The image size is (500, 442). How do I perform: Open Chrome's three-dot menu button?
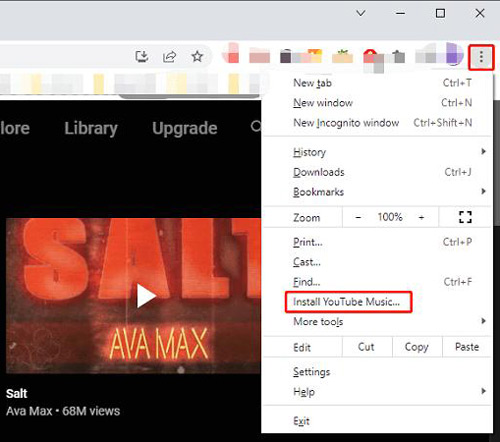click(x=481, y=57)
